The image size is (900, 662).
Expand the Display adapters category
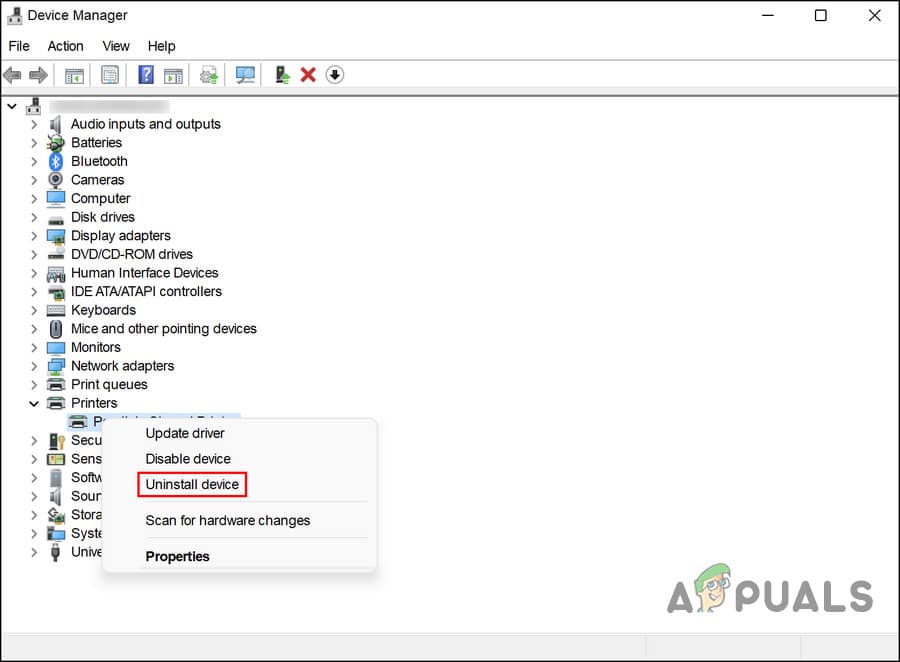pyautogui.click(x=34, y=235)
